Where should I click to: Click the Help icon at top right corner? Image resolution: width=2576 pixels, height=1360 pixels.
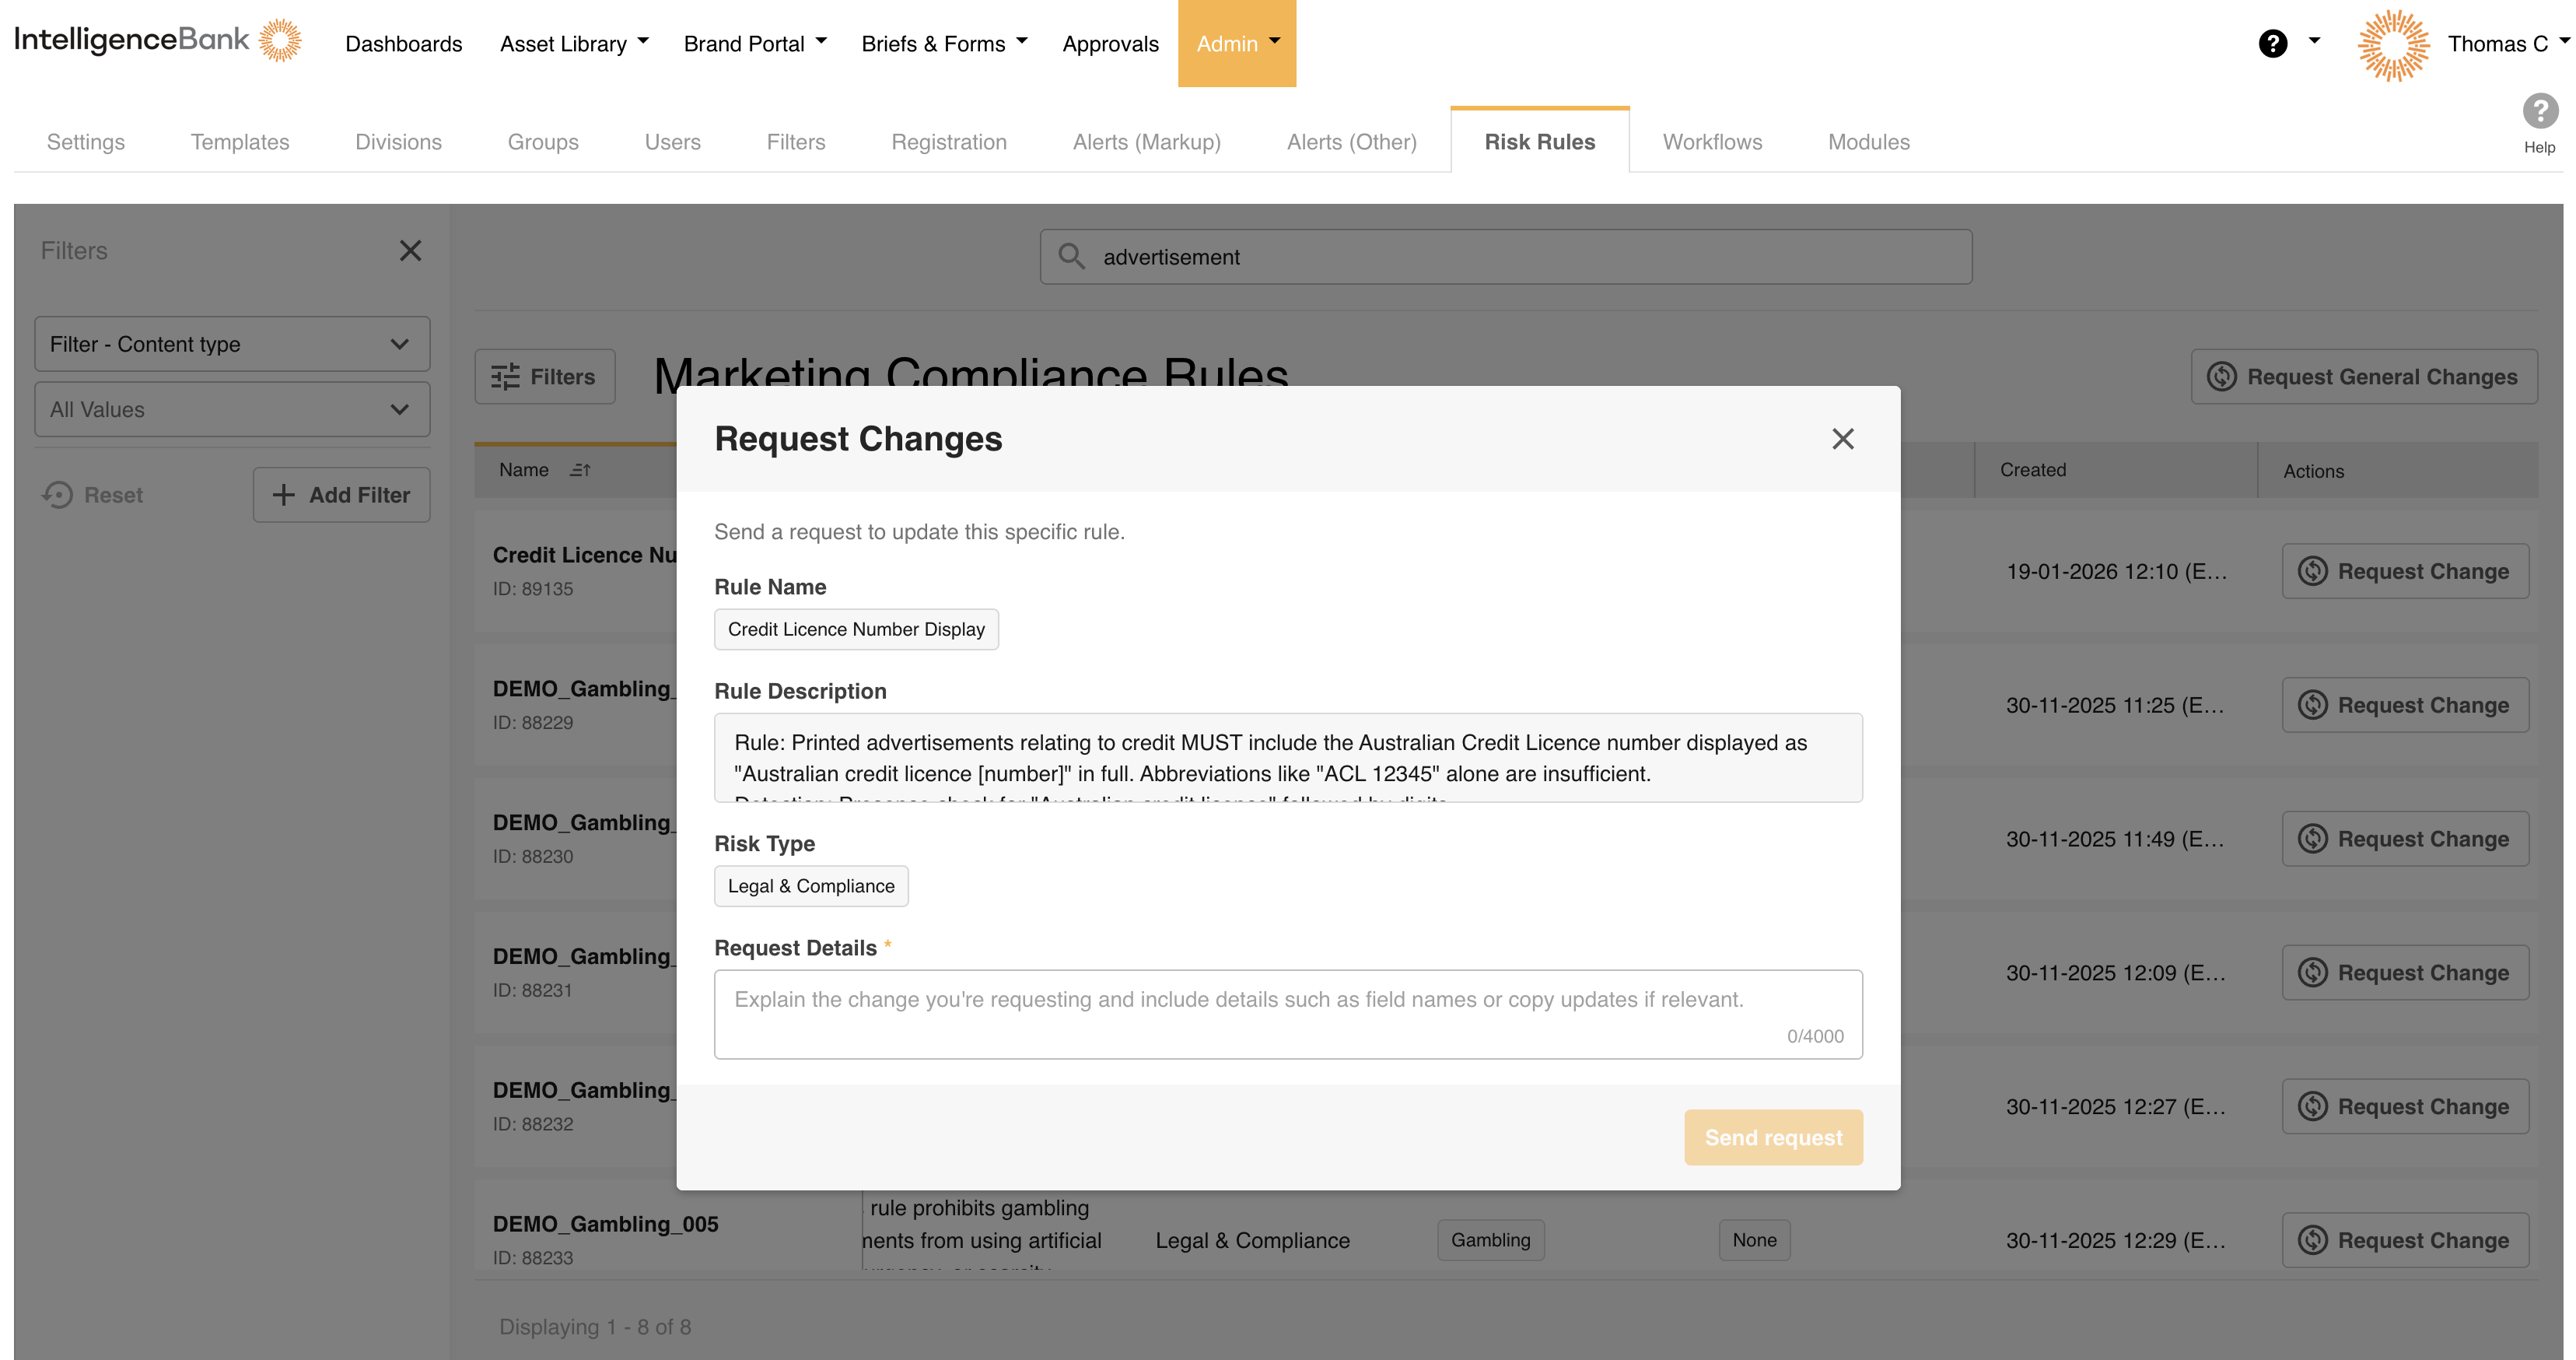click(2540, 113)
